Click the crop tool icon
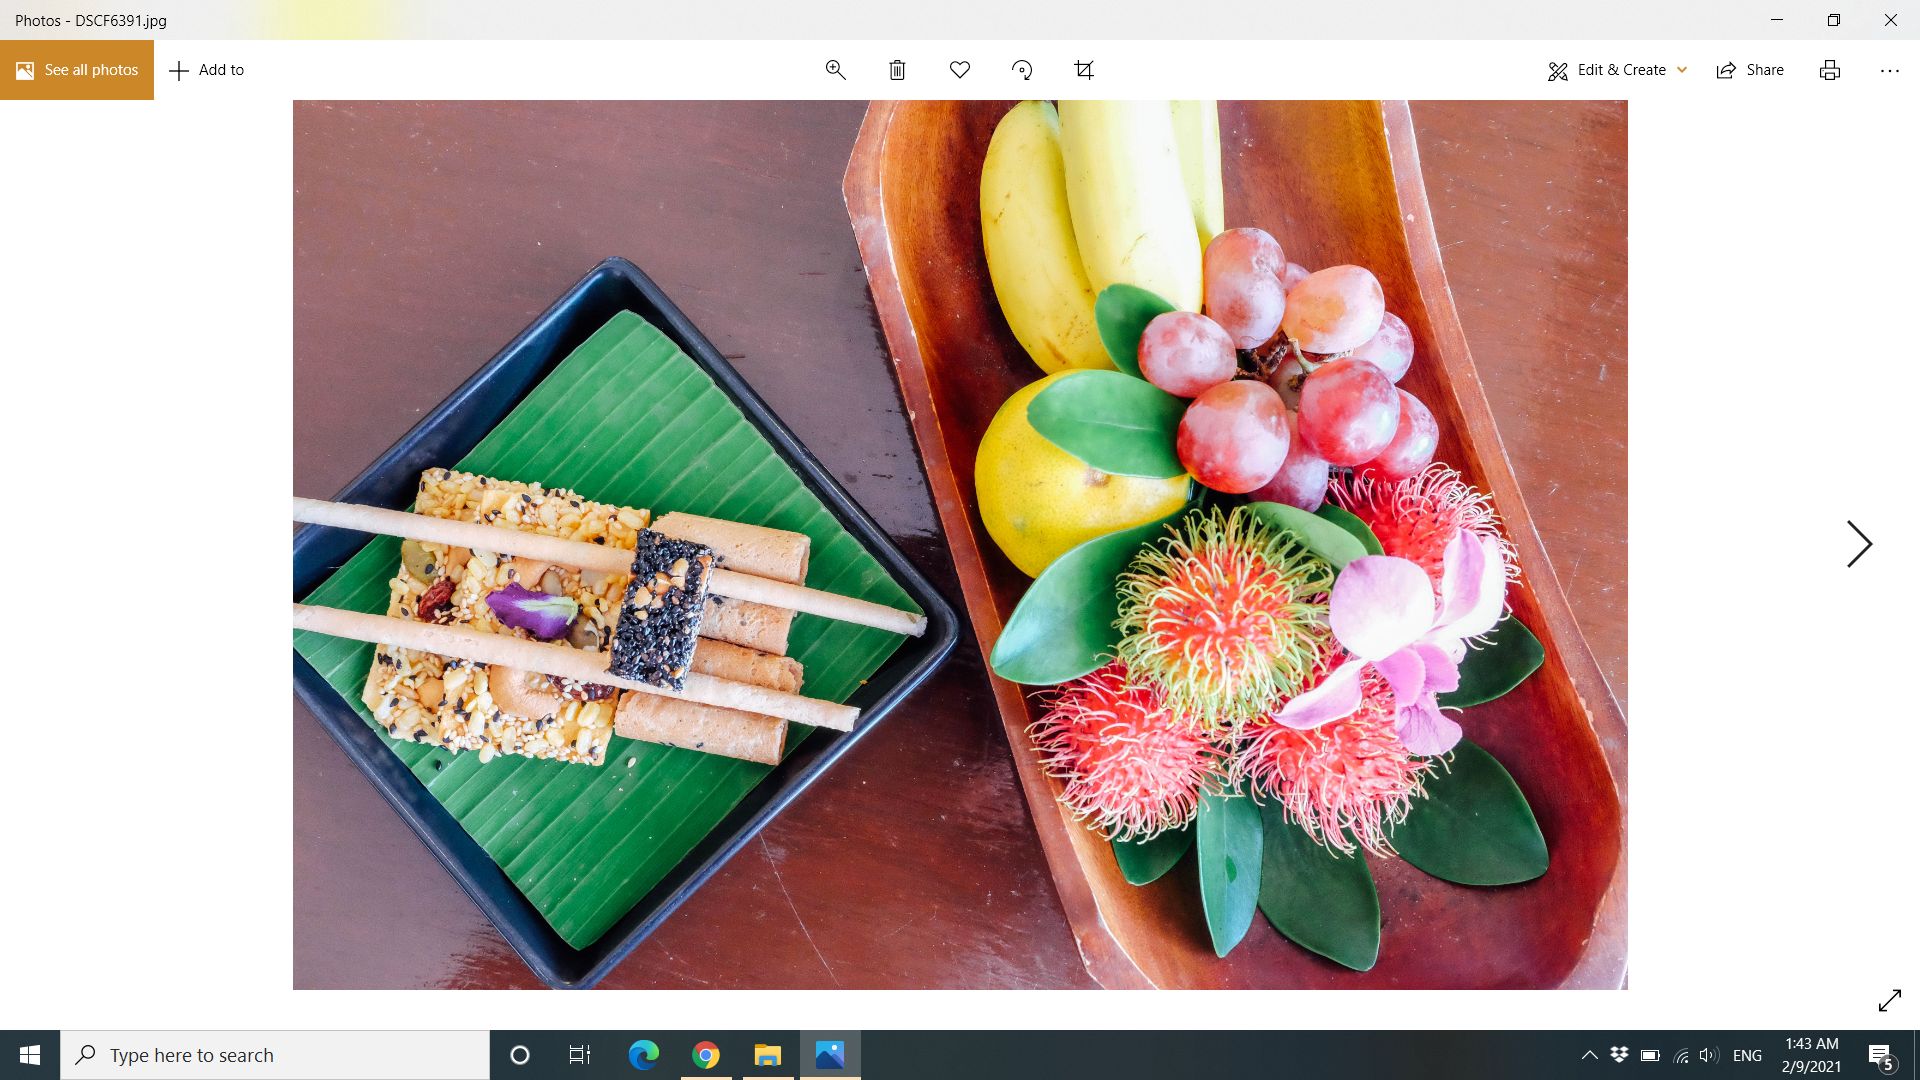 pyautogui.click(x=1084, y=69)
